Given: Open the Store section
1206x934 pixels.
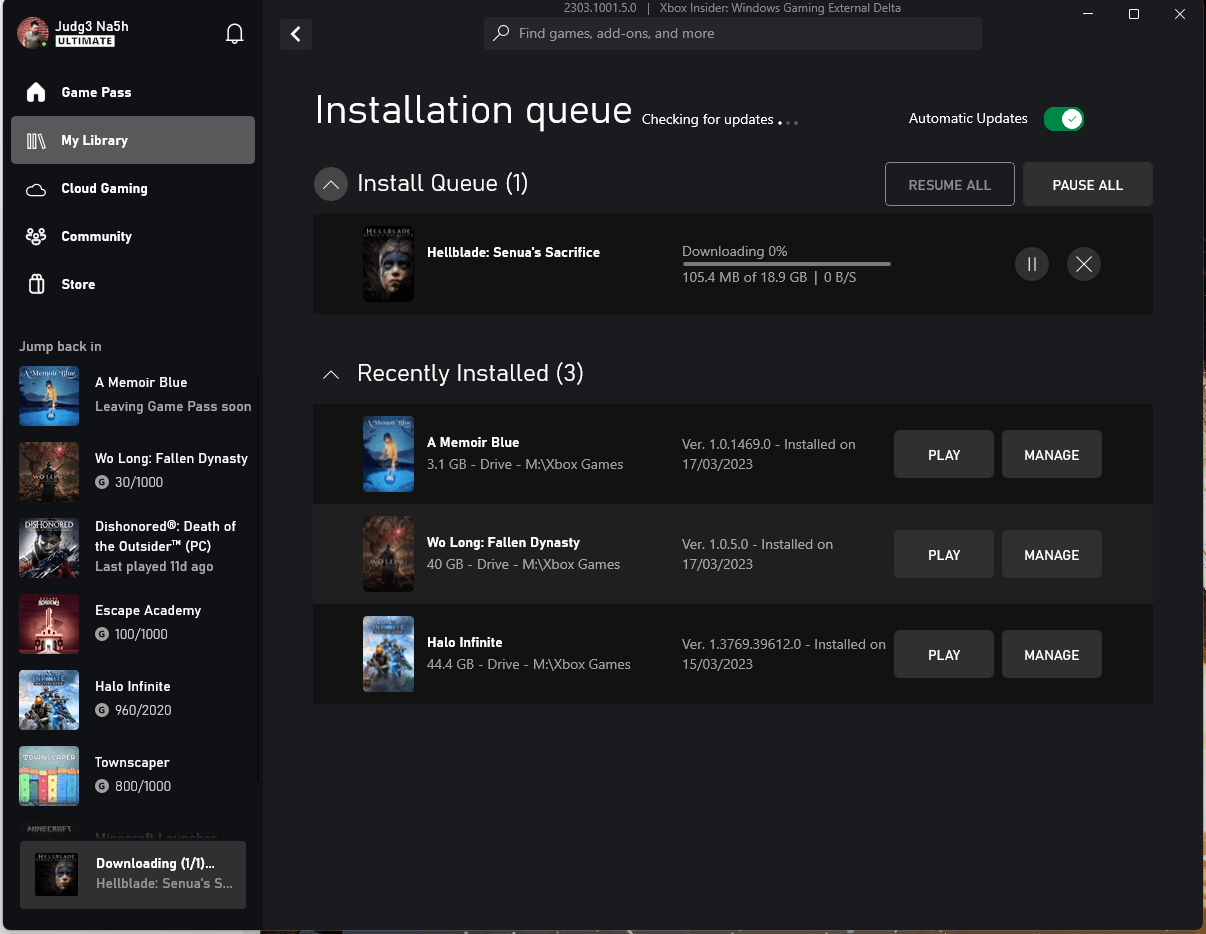Looking at the screenshot, I should [133, 284].
